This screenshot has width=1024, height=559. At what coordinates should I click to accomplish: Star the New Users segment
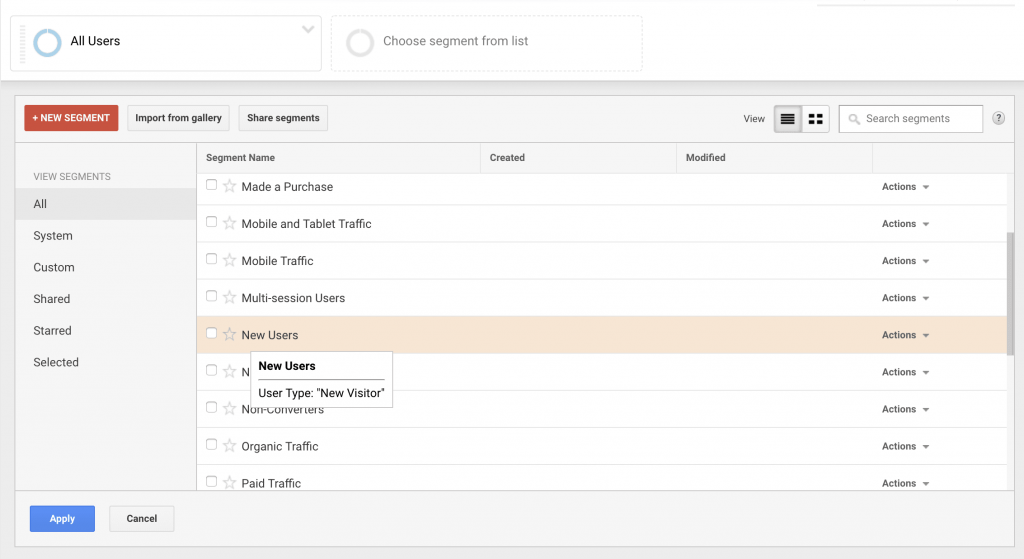229,334
